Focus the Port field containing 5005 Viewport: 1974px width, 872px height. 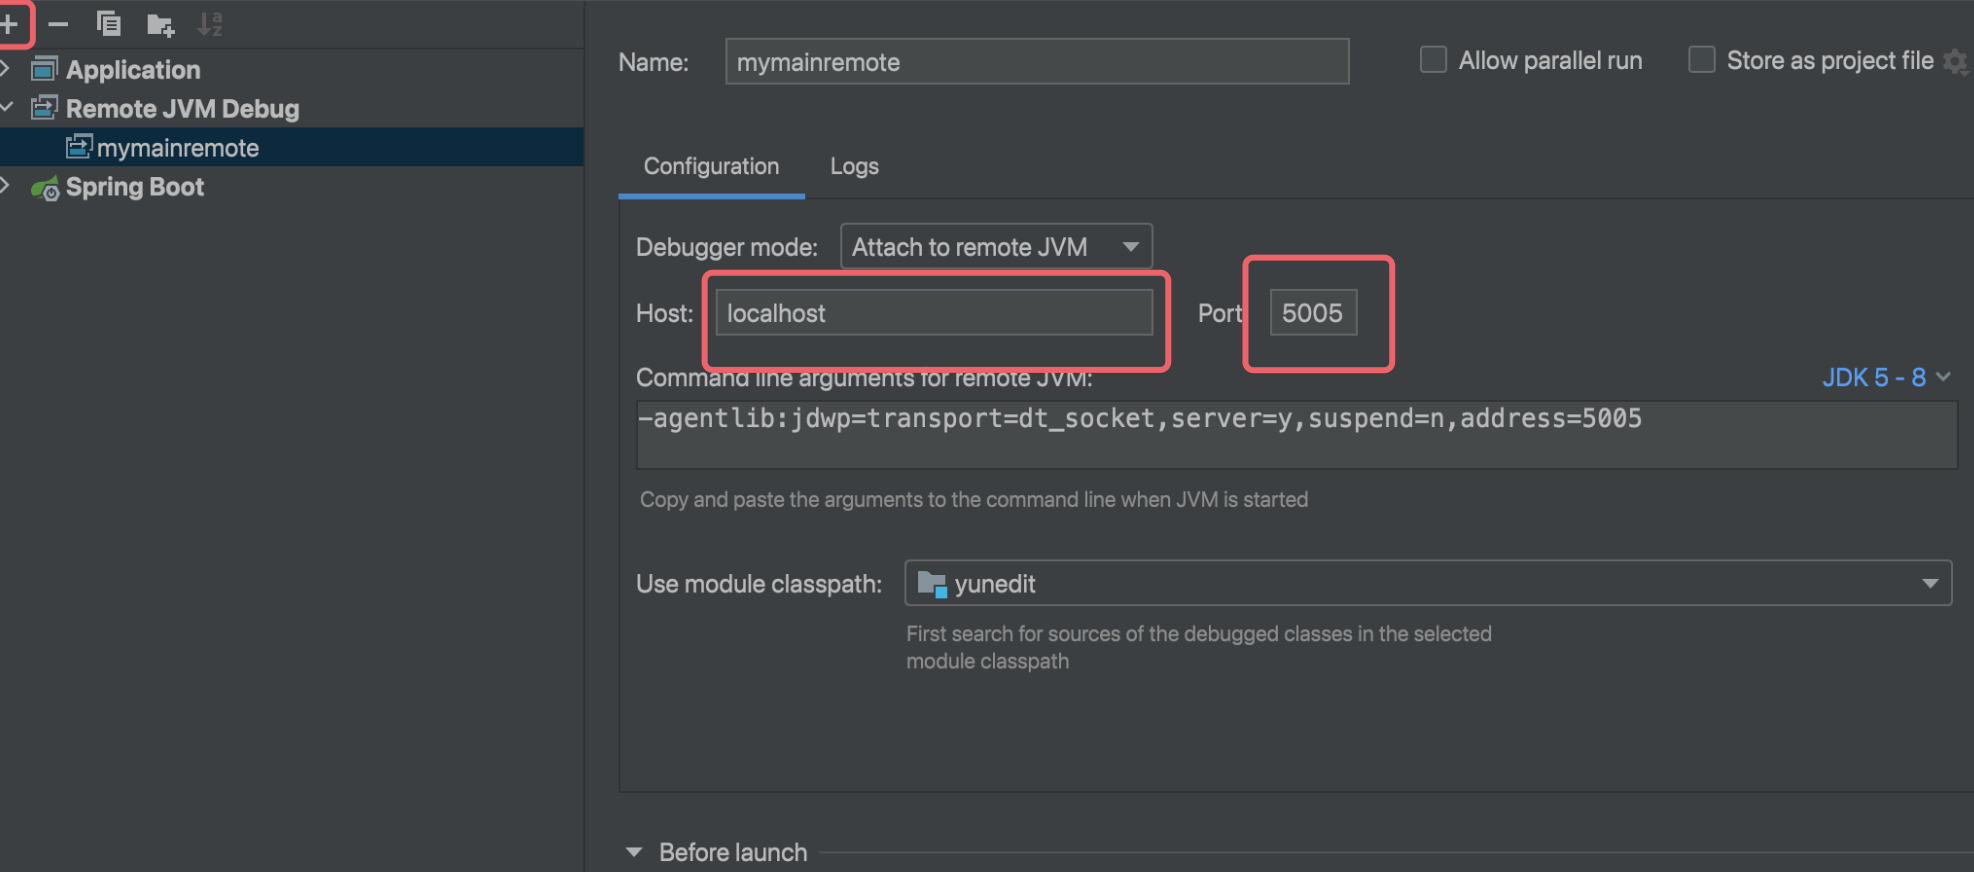coord(1313,313)
